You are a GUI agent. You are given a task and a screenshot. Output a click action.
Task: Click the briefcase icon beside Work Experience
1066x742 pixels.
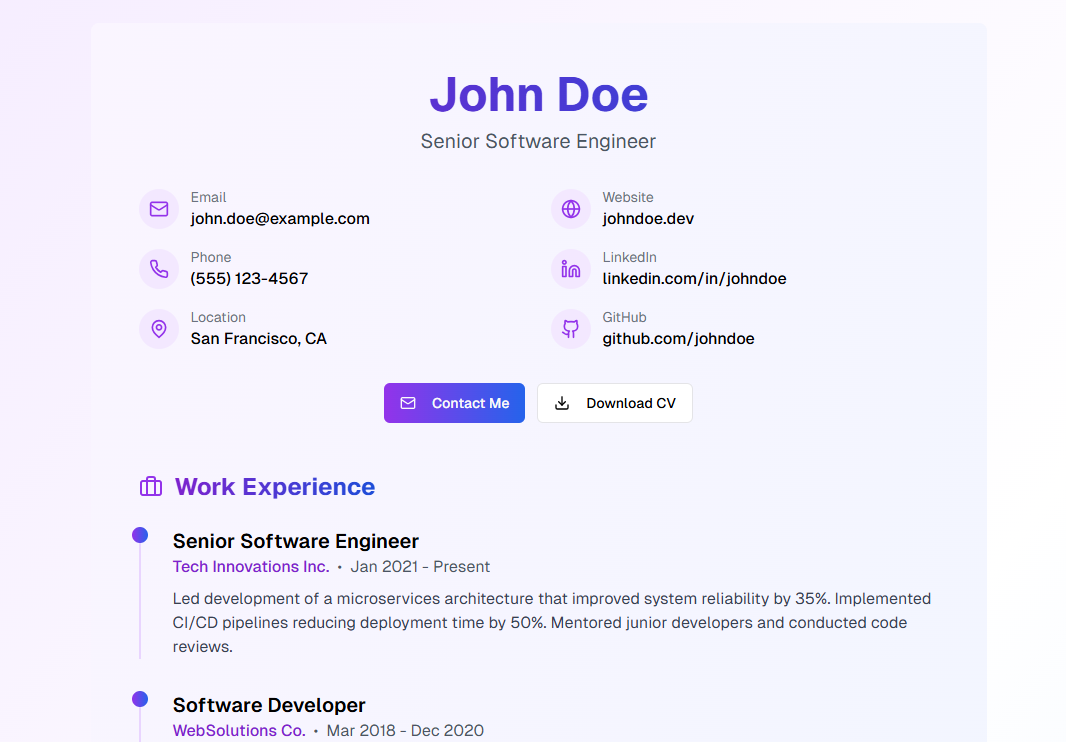coord(151,487)
